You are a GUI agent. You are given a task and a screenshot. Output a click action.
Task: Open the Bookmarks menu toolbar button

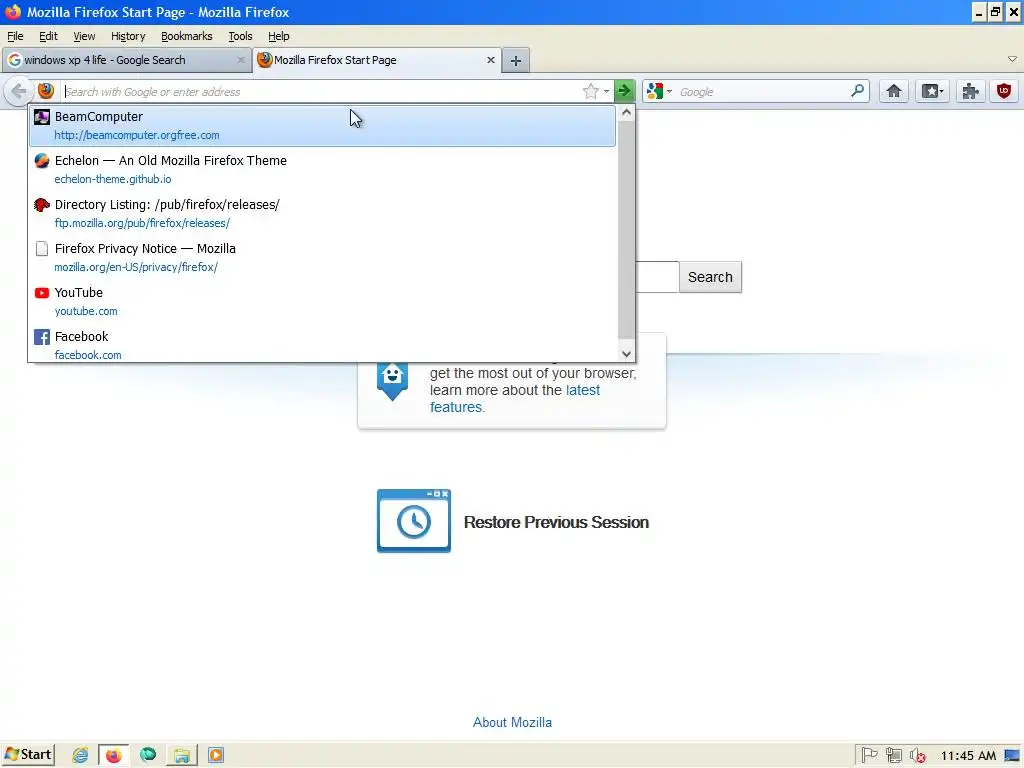[932, 91]
